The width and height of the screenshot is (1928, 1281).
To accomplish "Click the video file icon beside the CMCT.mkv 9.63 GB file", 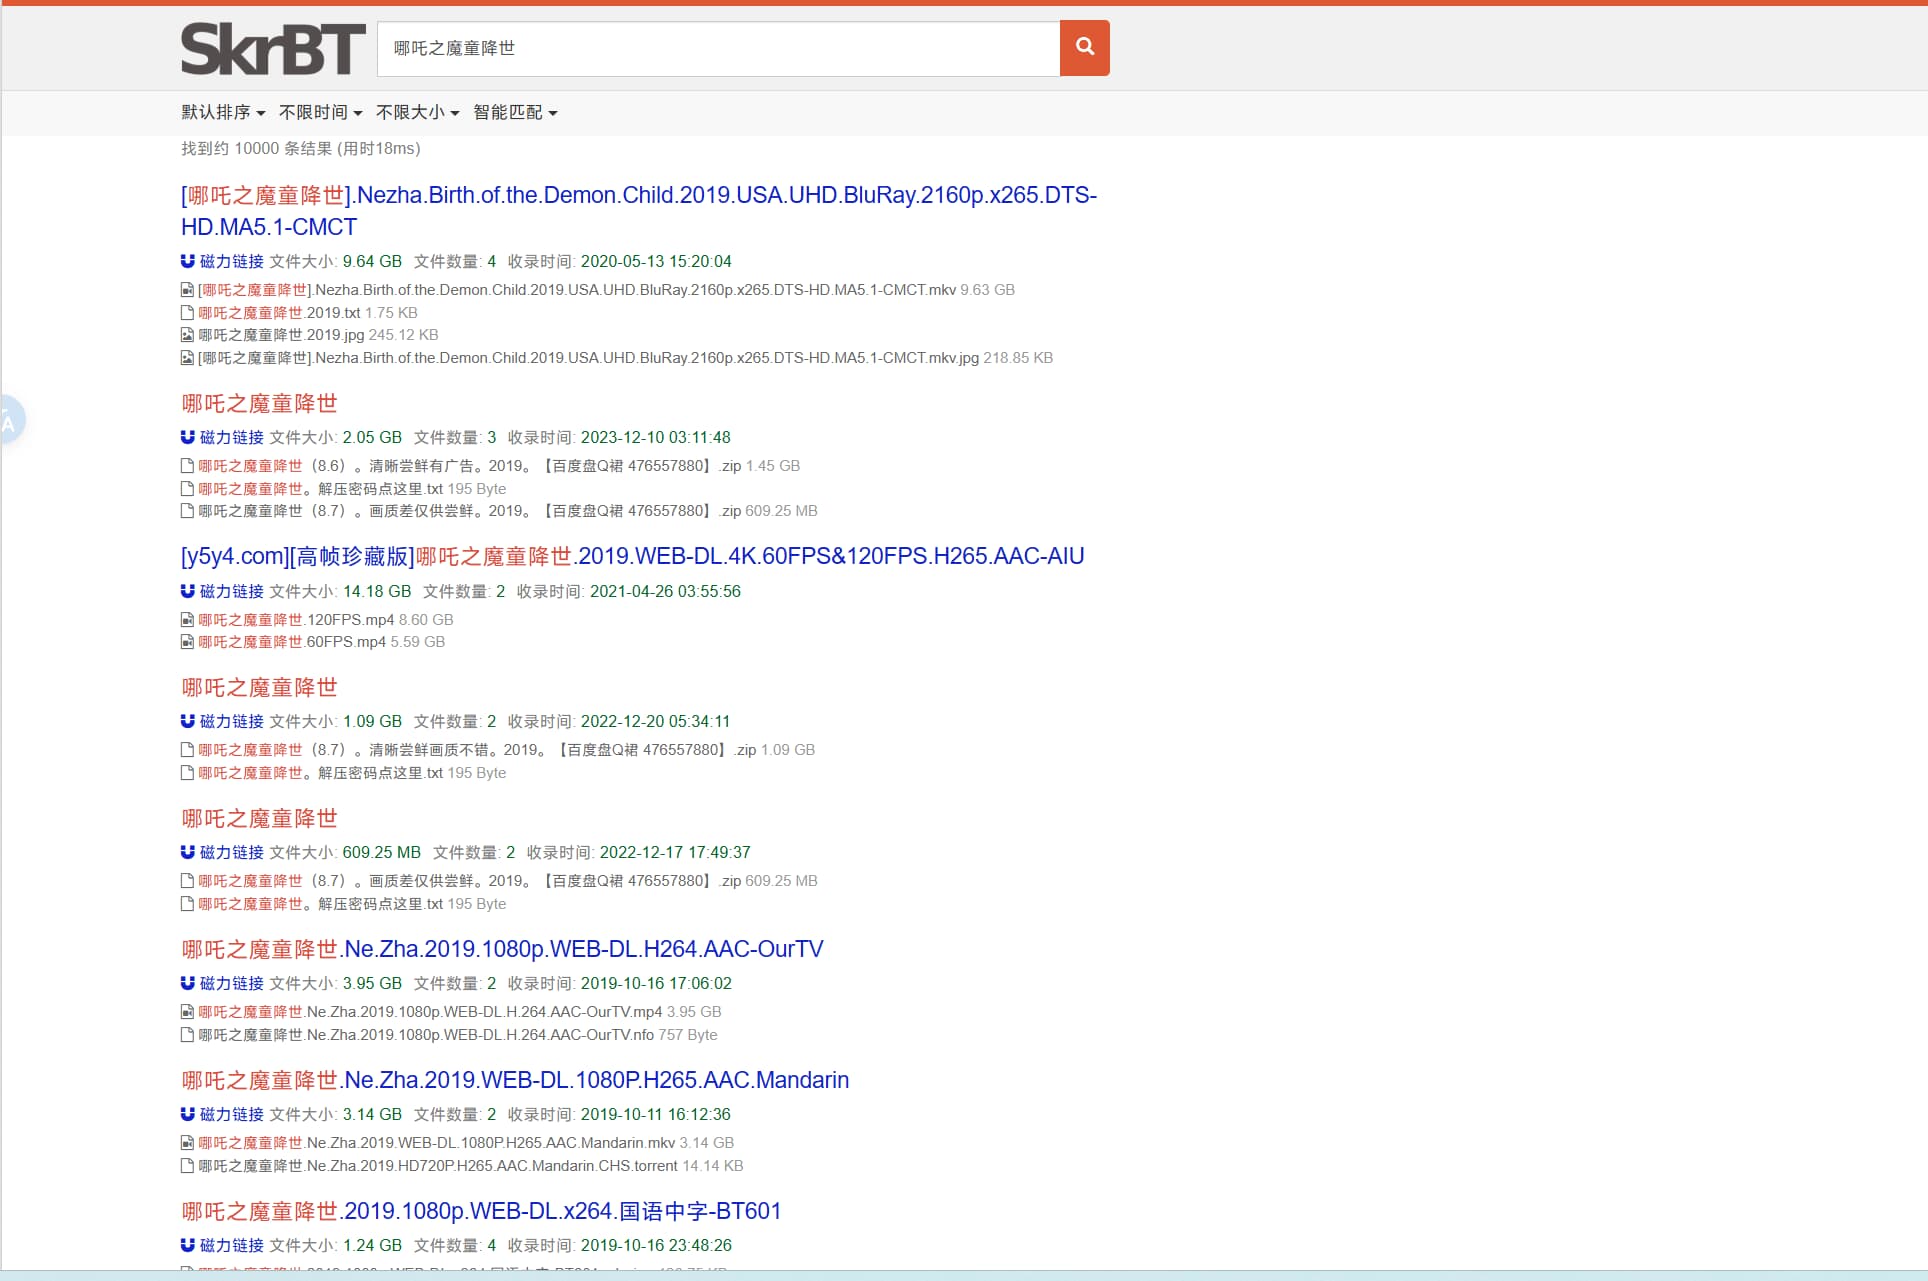I will 187,290.
